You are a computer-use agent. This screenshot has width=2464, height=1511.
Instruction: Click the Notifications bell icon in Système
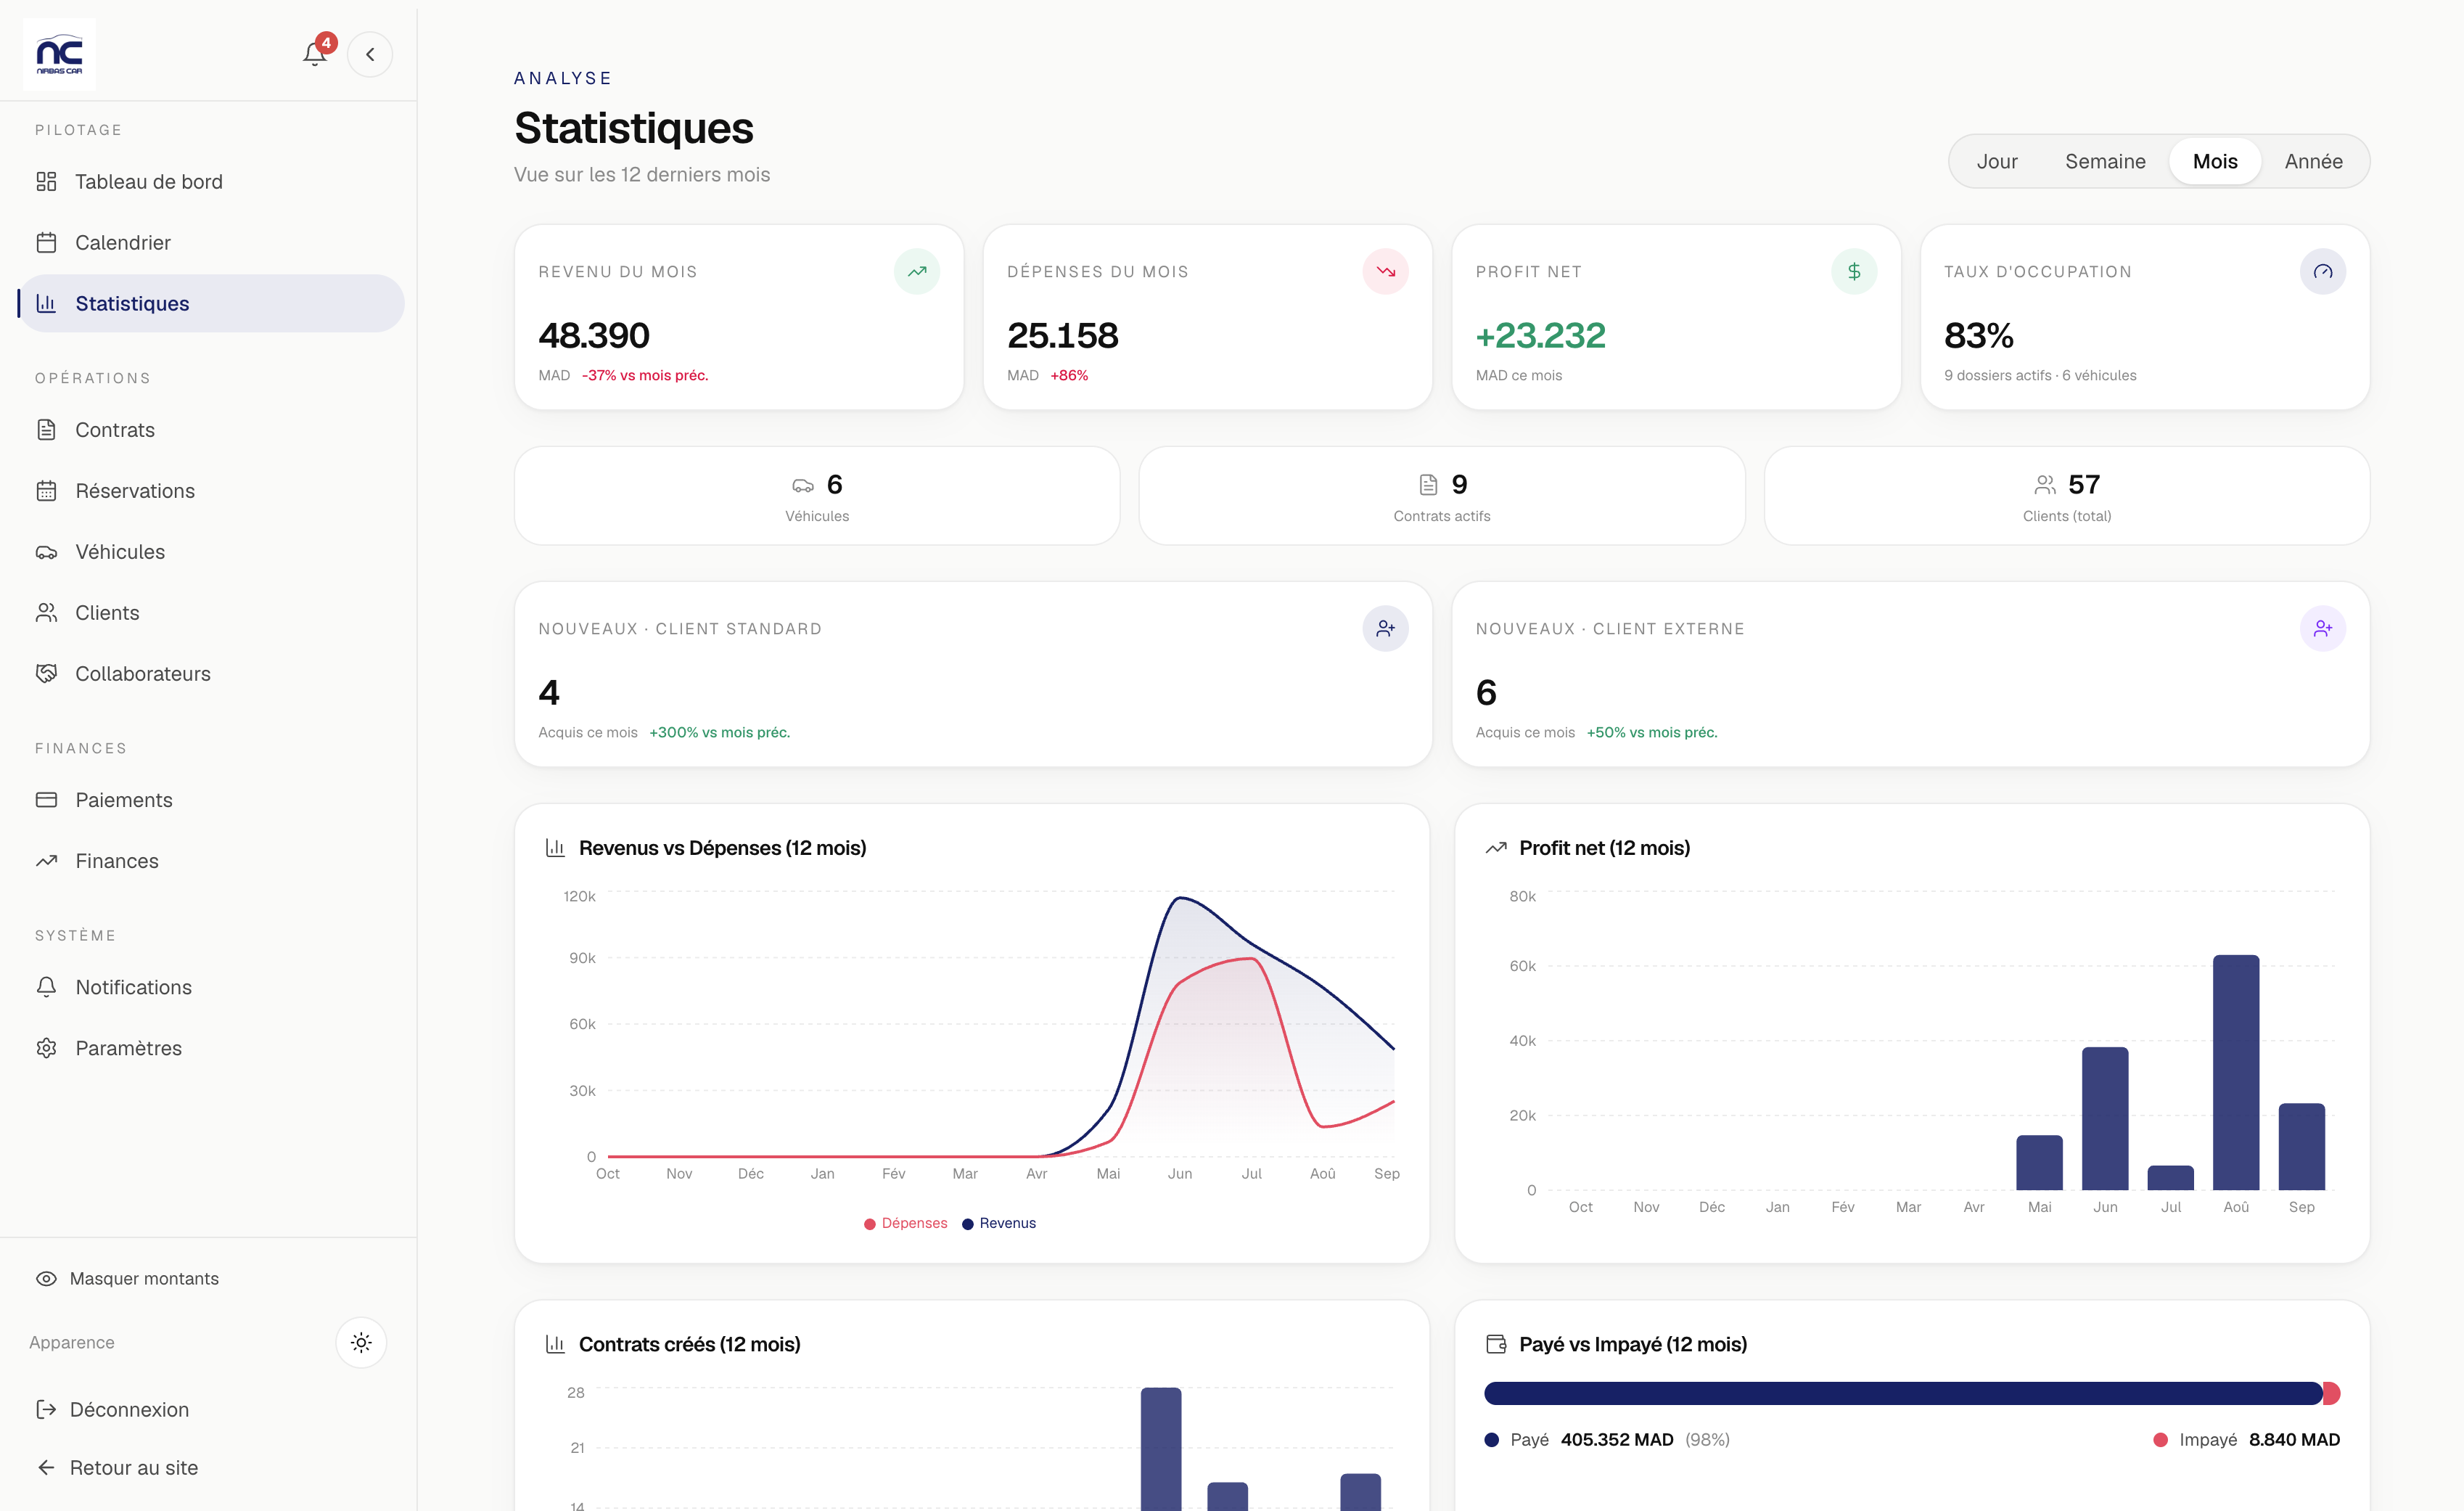coord(46,987)
